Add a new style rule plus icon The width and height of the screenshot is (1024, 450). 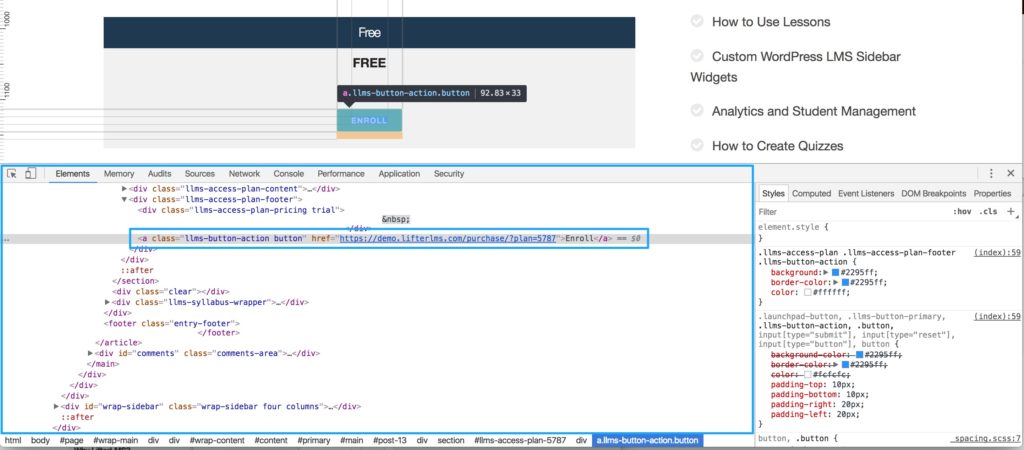click(1011, 212)
